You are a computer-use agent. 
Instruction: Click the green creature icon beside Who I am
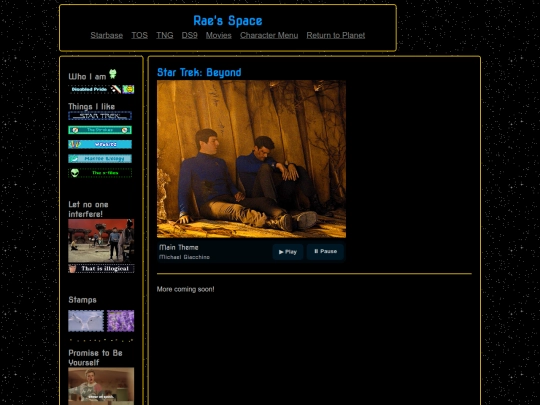click(113, 74)
